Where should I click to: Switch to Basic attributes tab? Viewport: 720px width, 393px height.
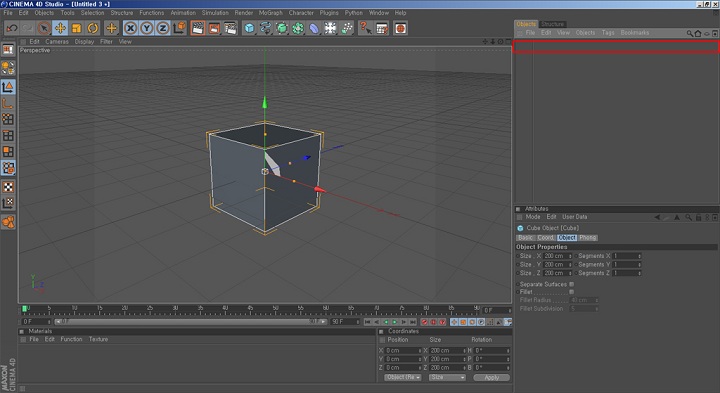(x=525, y=238)
